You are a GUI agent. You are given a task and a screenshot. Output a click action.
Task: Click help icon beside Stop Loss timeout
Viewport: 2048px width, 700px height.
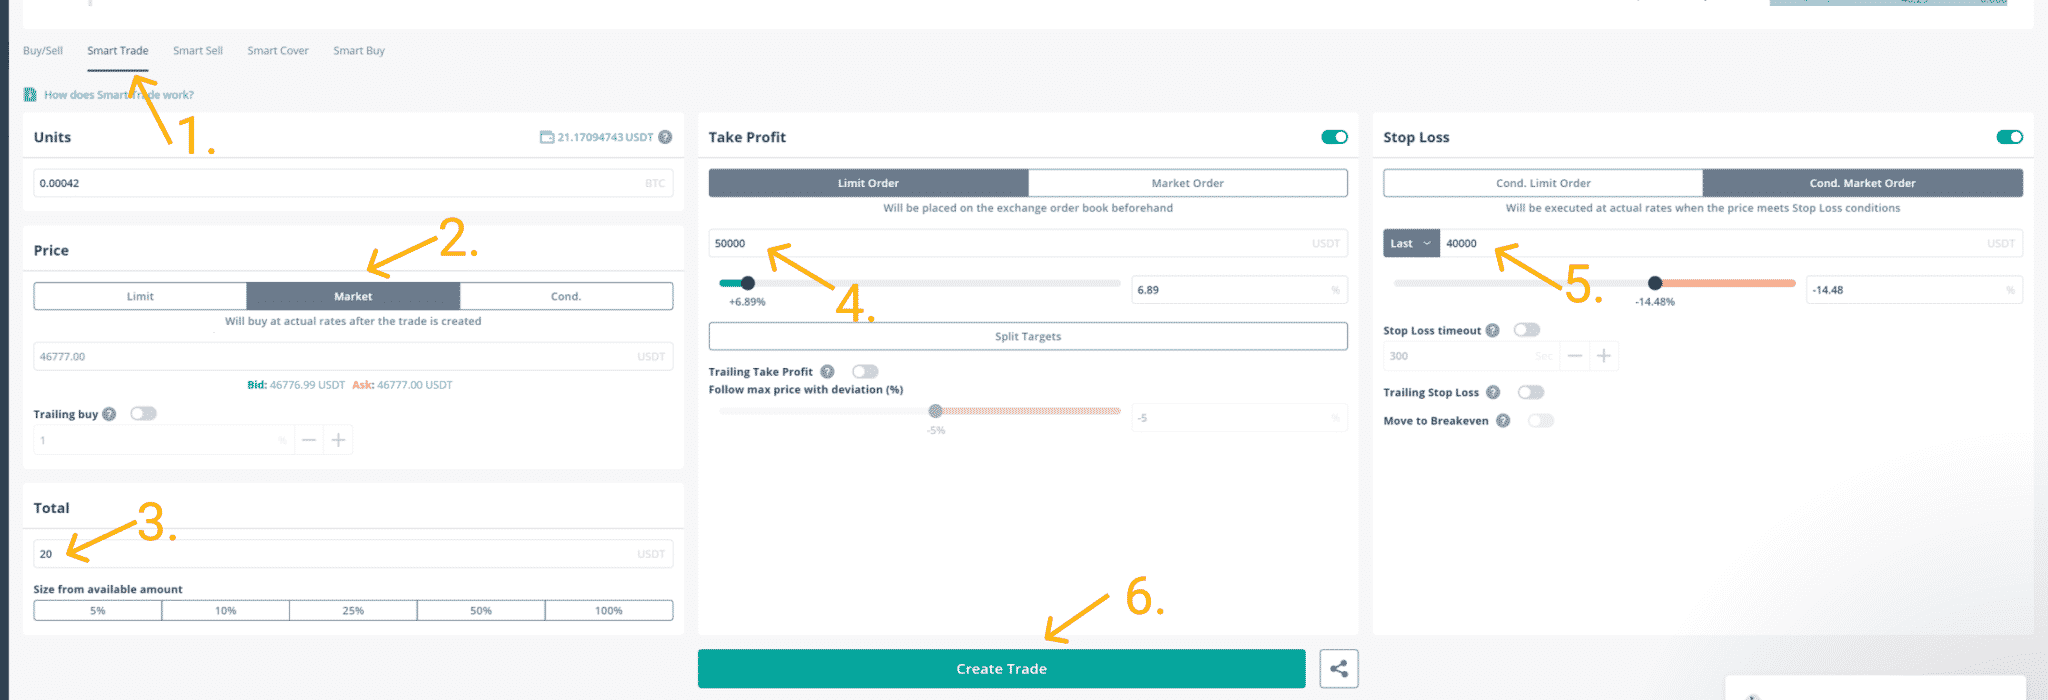[1492, 331]
